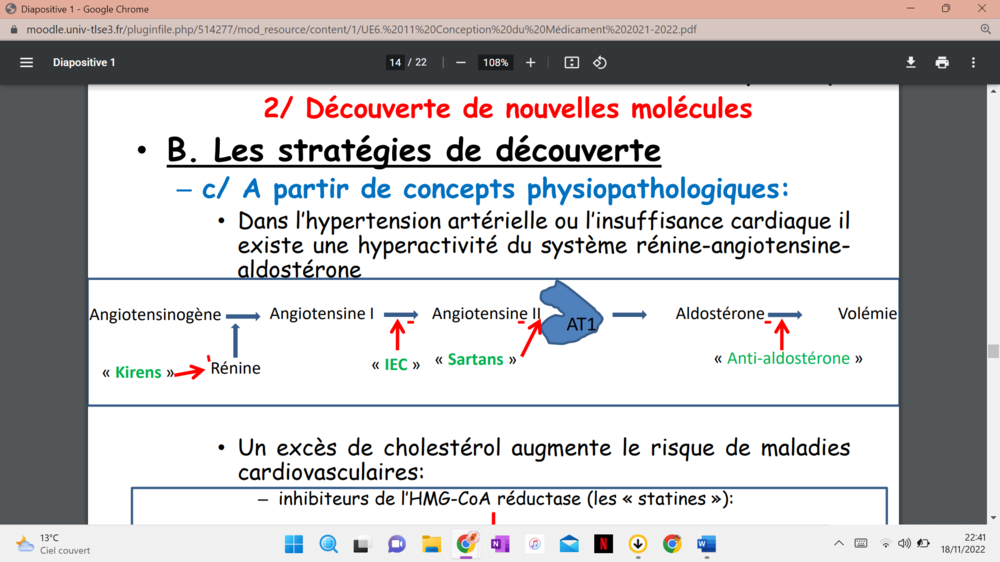Print the PDF document
Viewport: 1000px width, 562px height.
pyautogui.click(x=942, y=62)
